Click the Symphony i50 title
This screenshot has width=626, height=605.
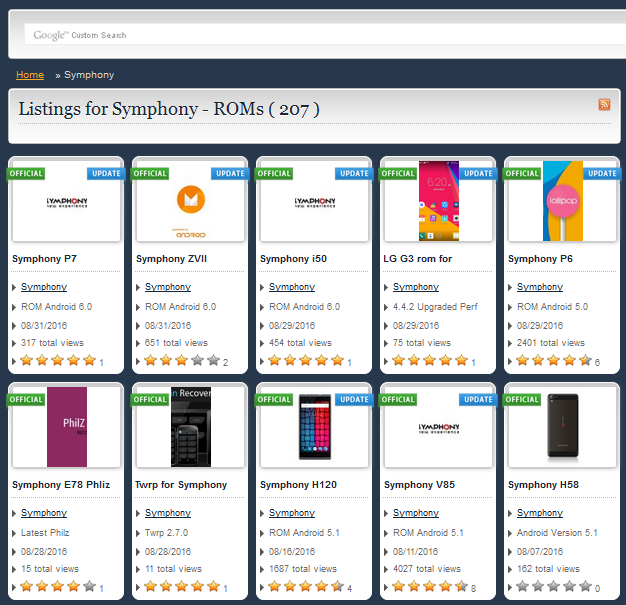pyautogui.click(x=293, y=259)
